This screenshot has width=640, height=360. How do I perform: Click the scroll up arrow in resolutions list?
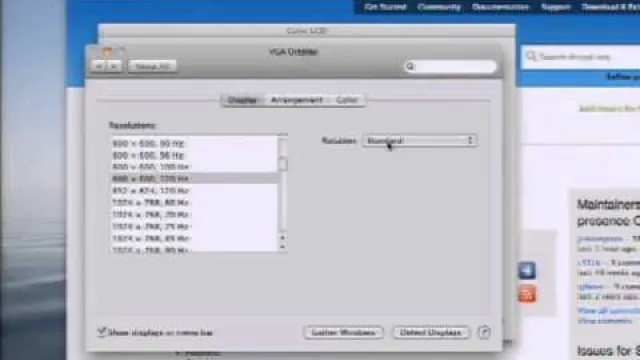click(282, 237)
